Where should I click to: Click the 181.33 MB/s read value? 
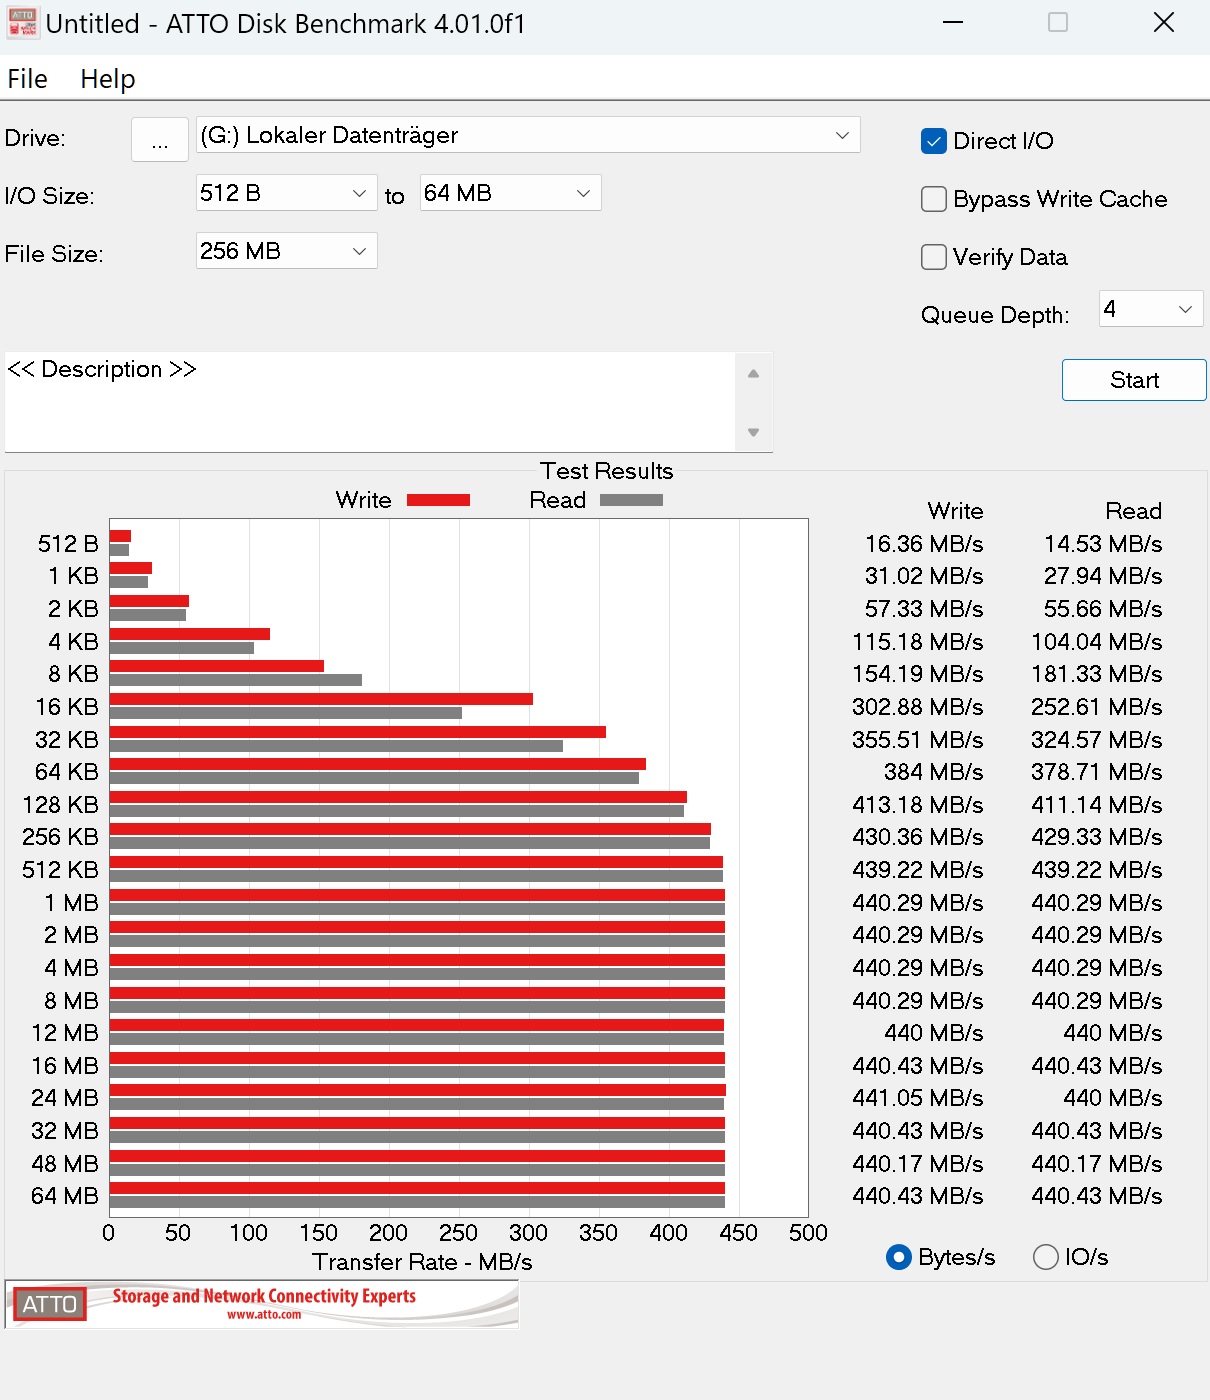1097,674
